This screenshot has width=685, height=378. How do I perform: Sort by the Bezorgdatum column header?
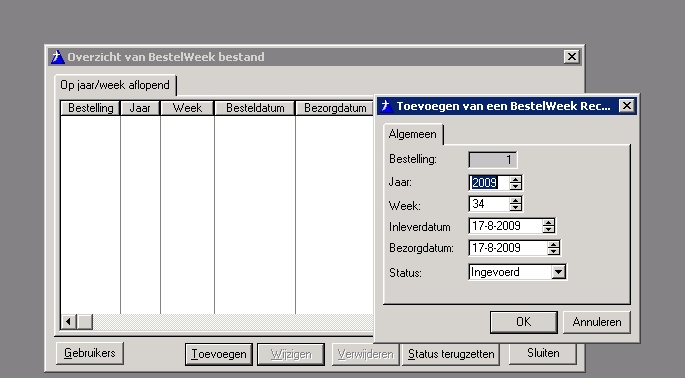(335, 108)
